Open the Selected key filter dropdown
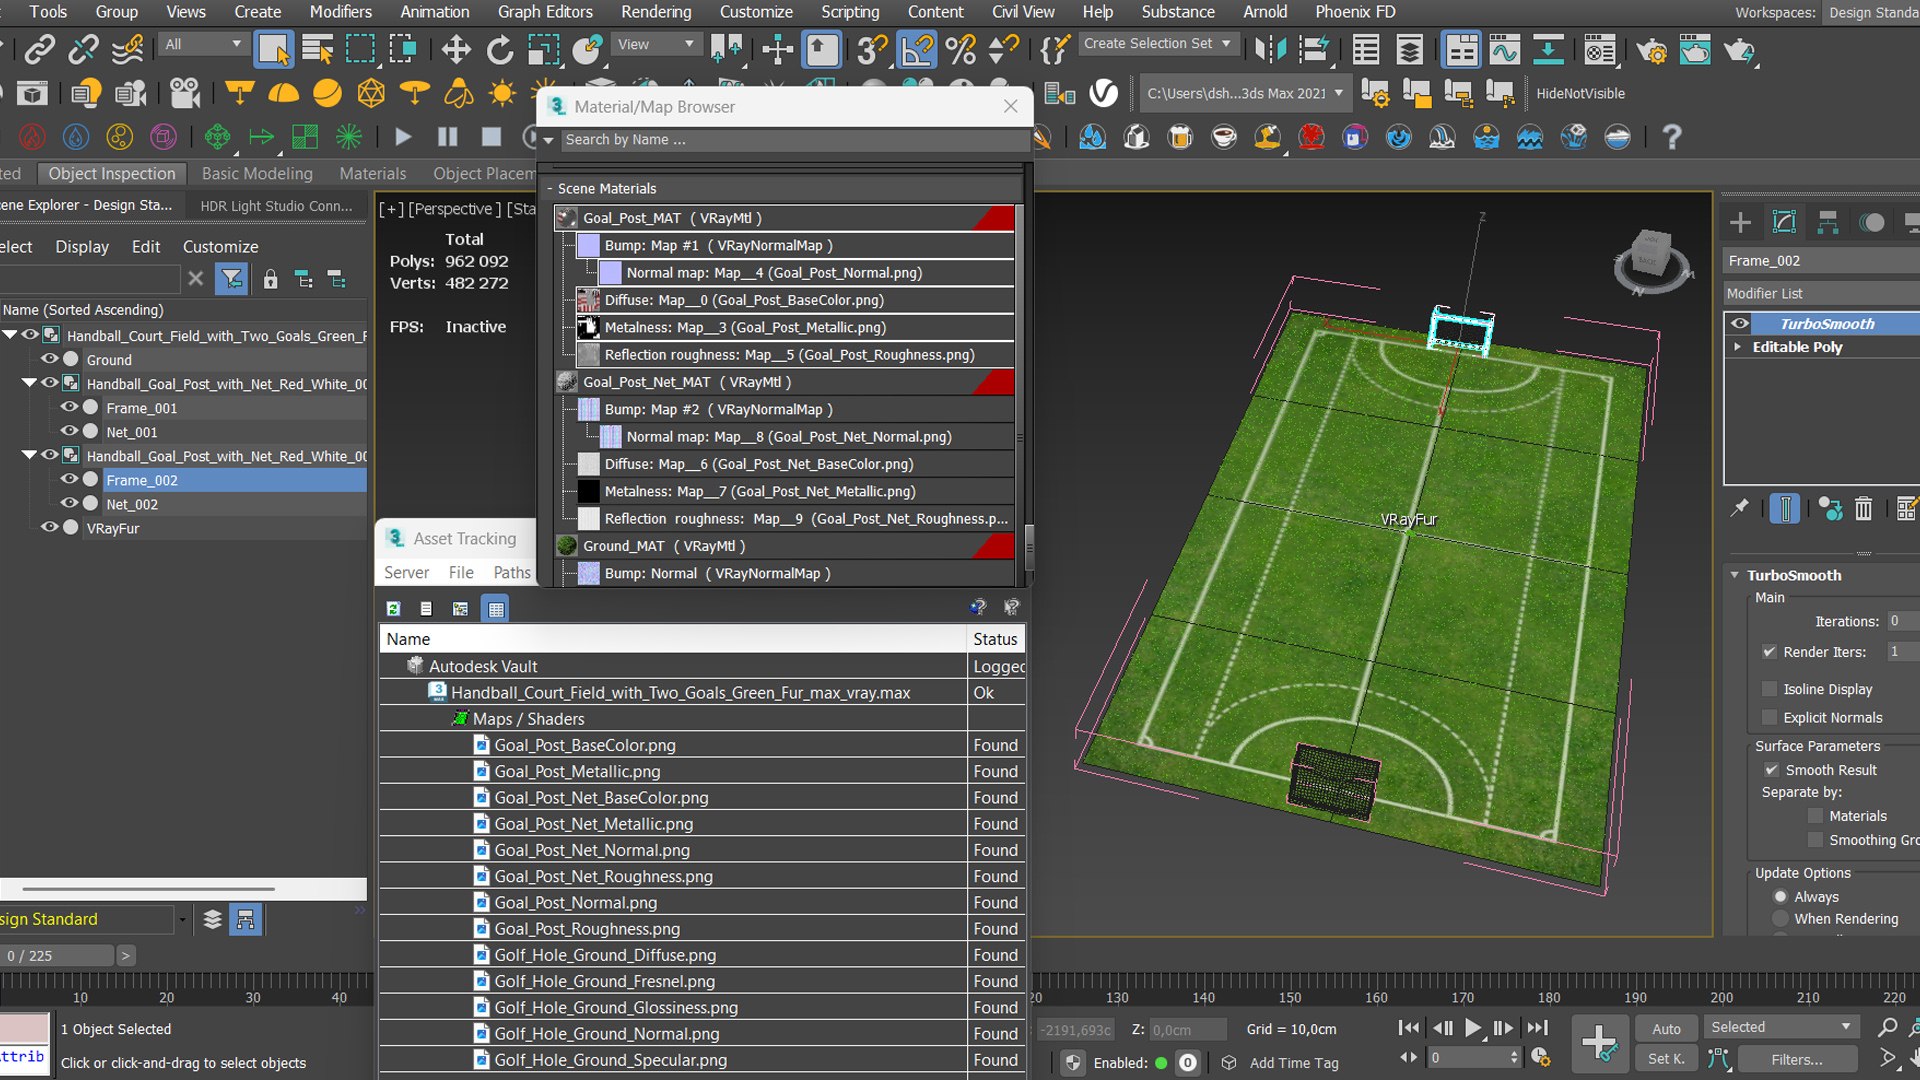The width and height of the screenshot is (1920, 1080). (x=1781, y=1027)
